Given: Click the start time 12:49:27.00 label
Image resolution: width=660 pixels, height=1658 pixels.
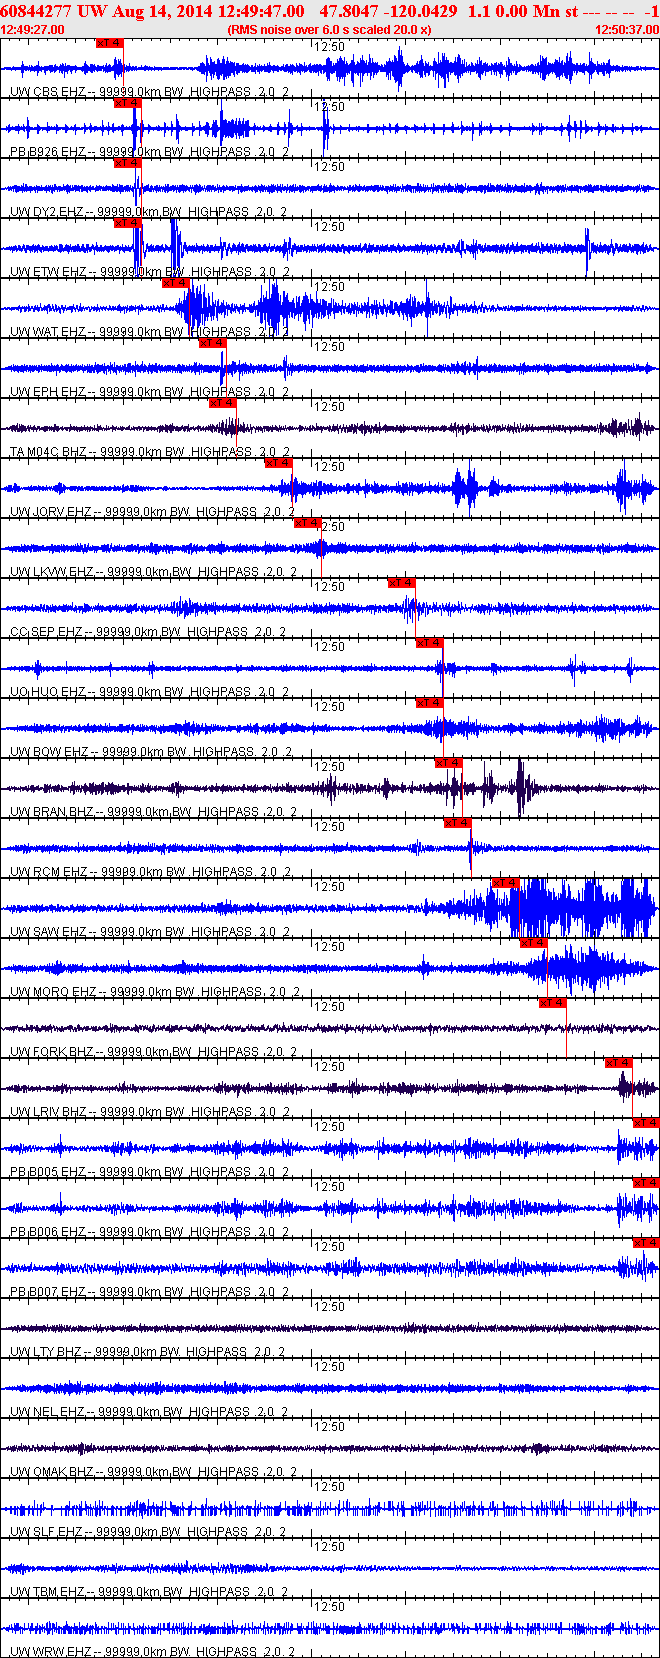Looking at the screenshot, I should (x=33, y=30).
